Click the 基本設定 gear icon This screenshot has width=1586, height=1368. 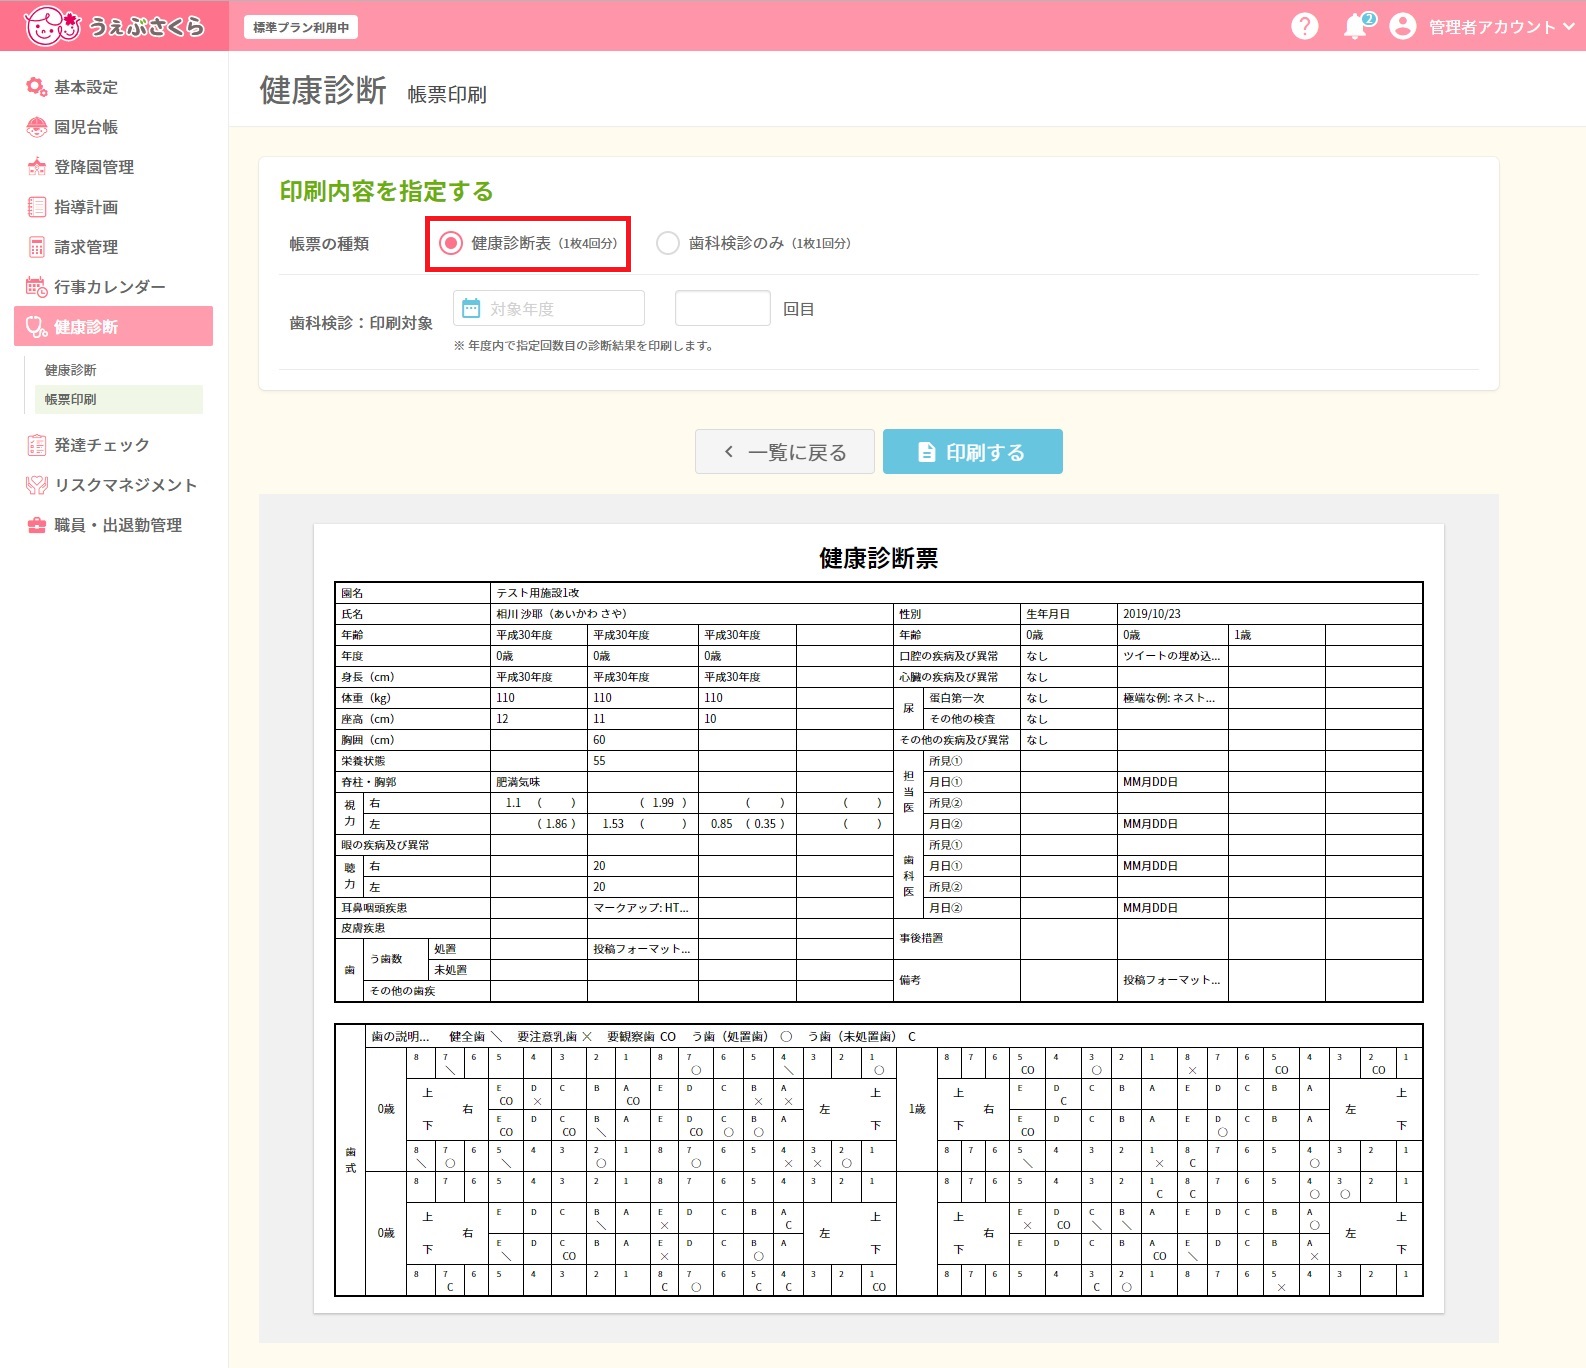[37, 87]
